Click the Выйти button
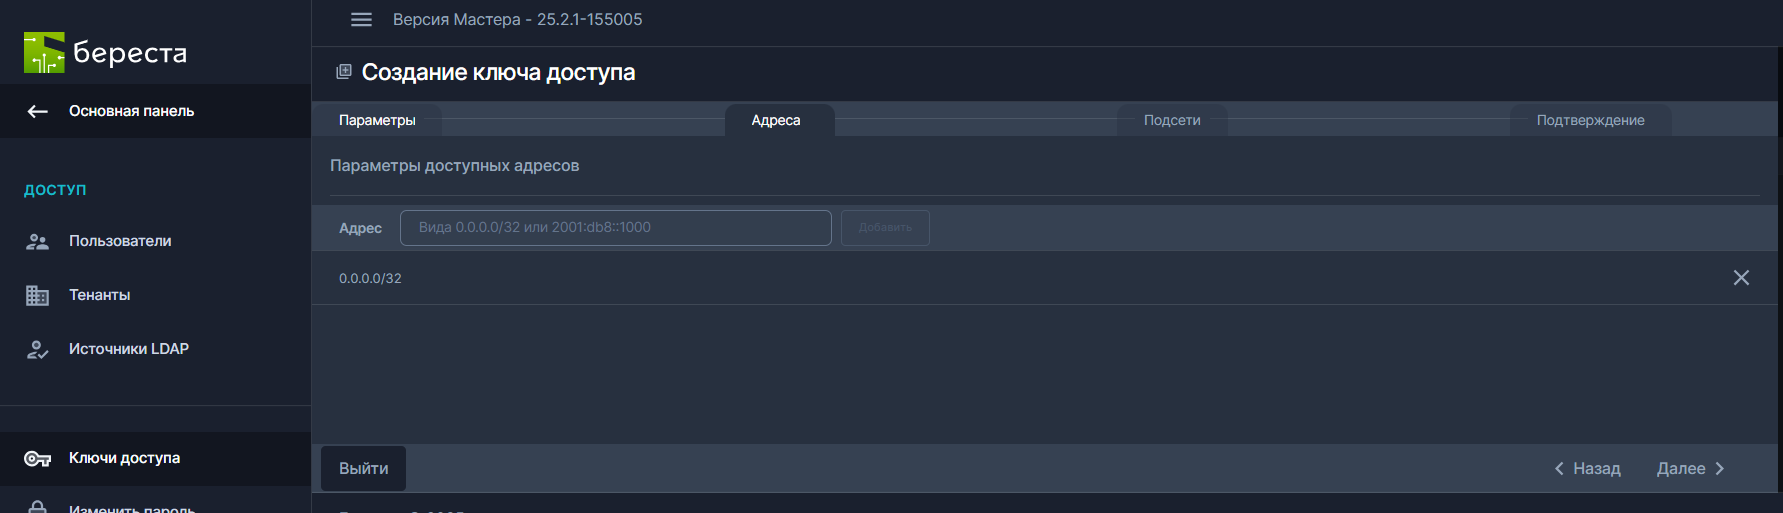This screenshot has height=513, width=1783. (x=363, y=468)
